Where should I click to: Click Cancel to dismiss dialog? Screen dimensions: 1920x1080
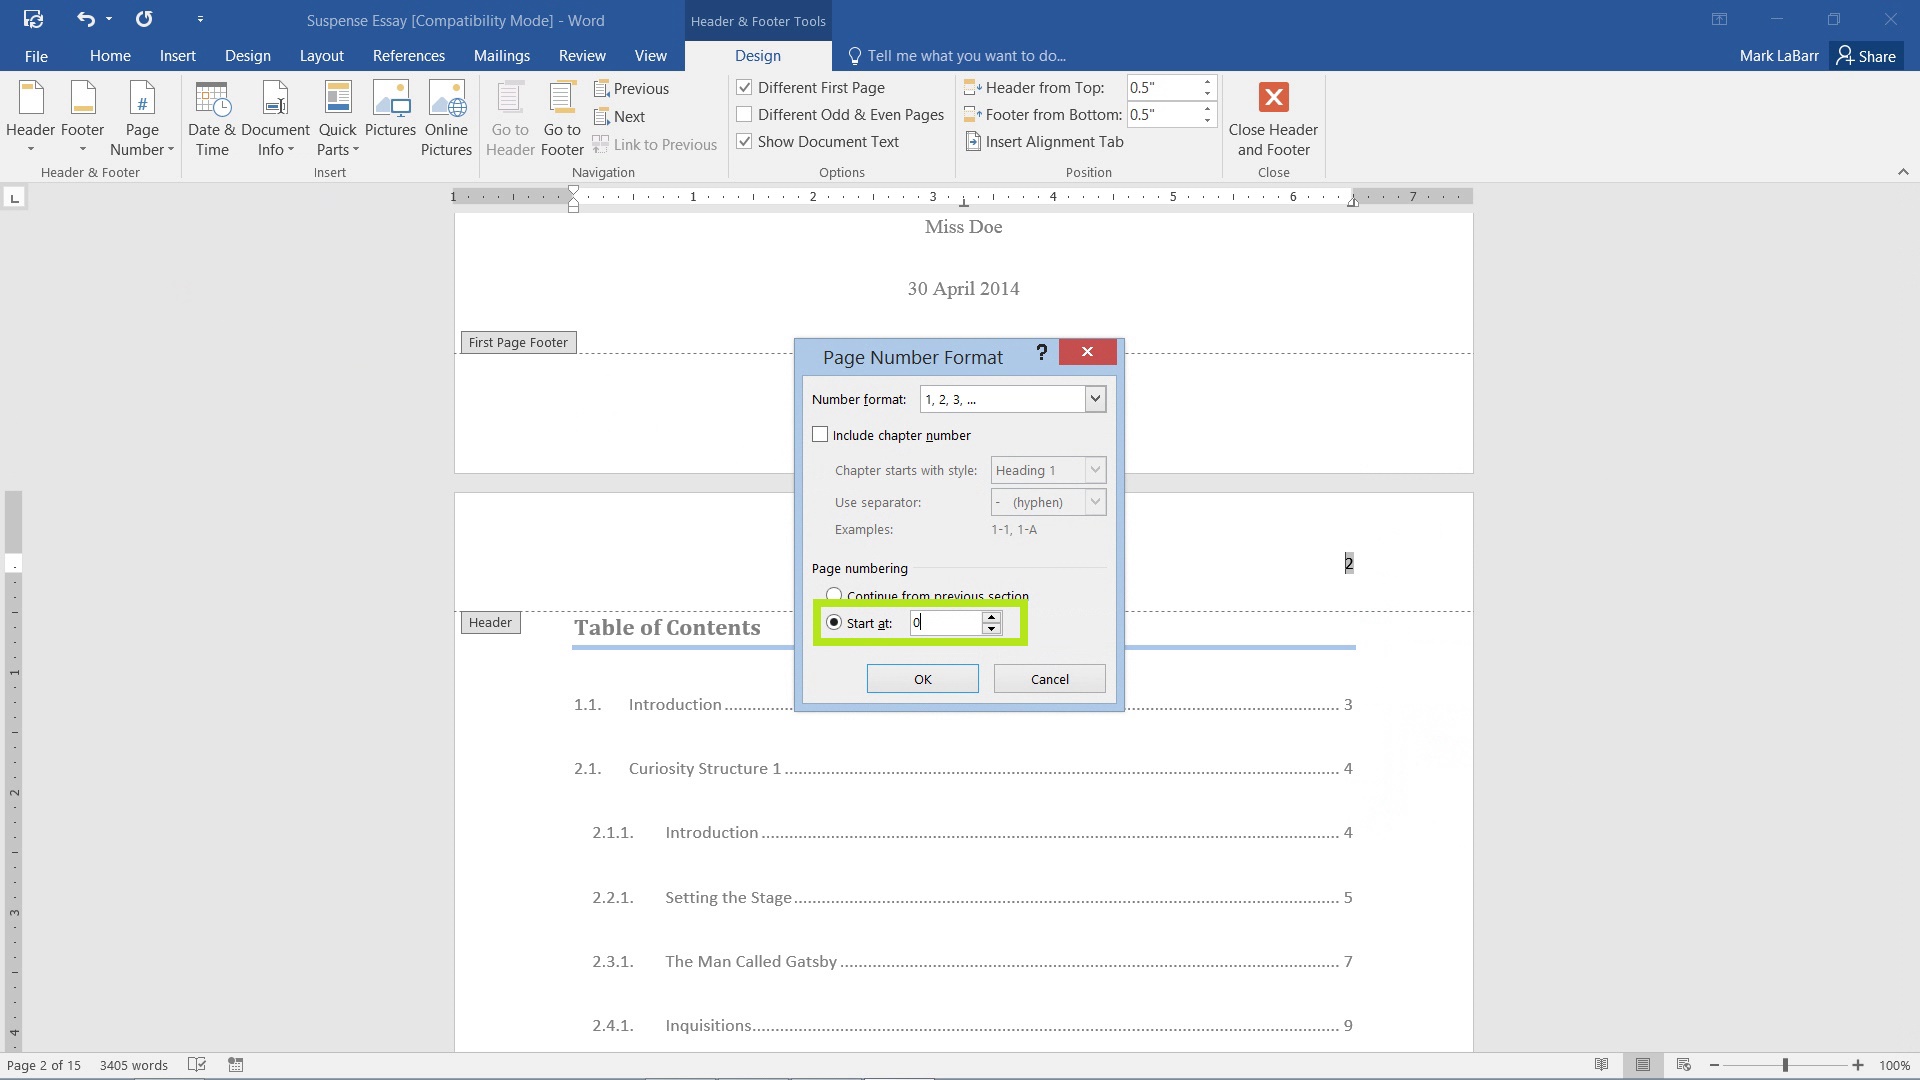coord(1050,678)
